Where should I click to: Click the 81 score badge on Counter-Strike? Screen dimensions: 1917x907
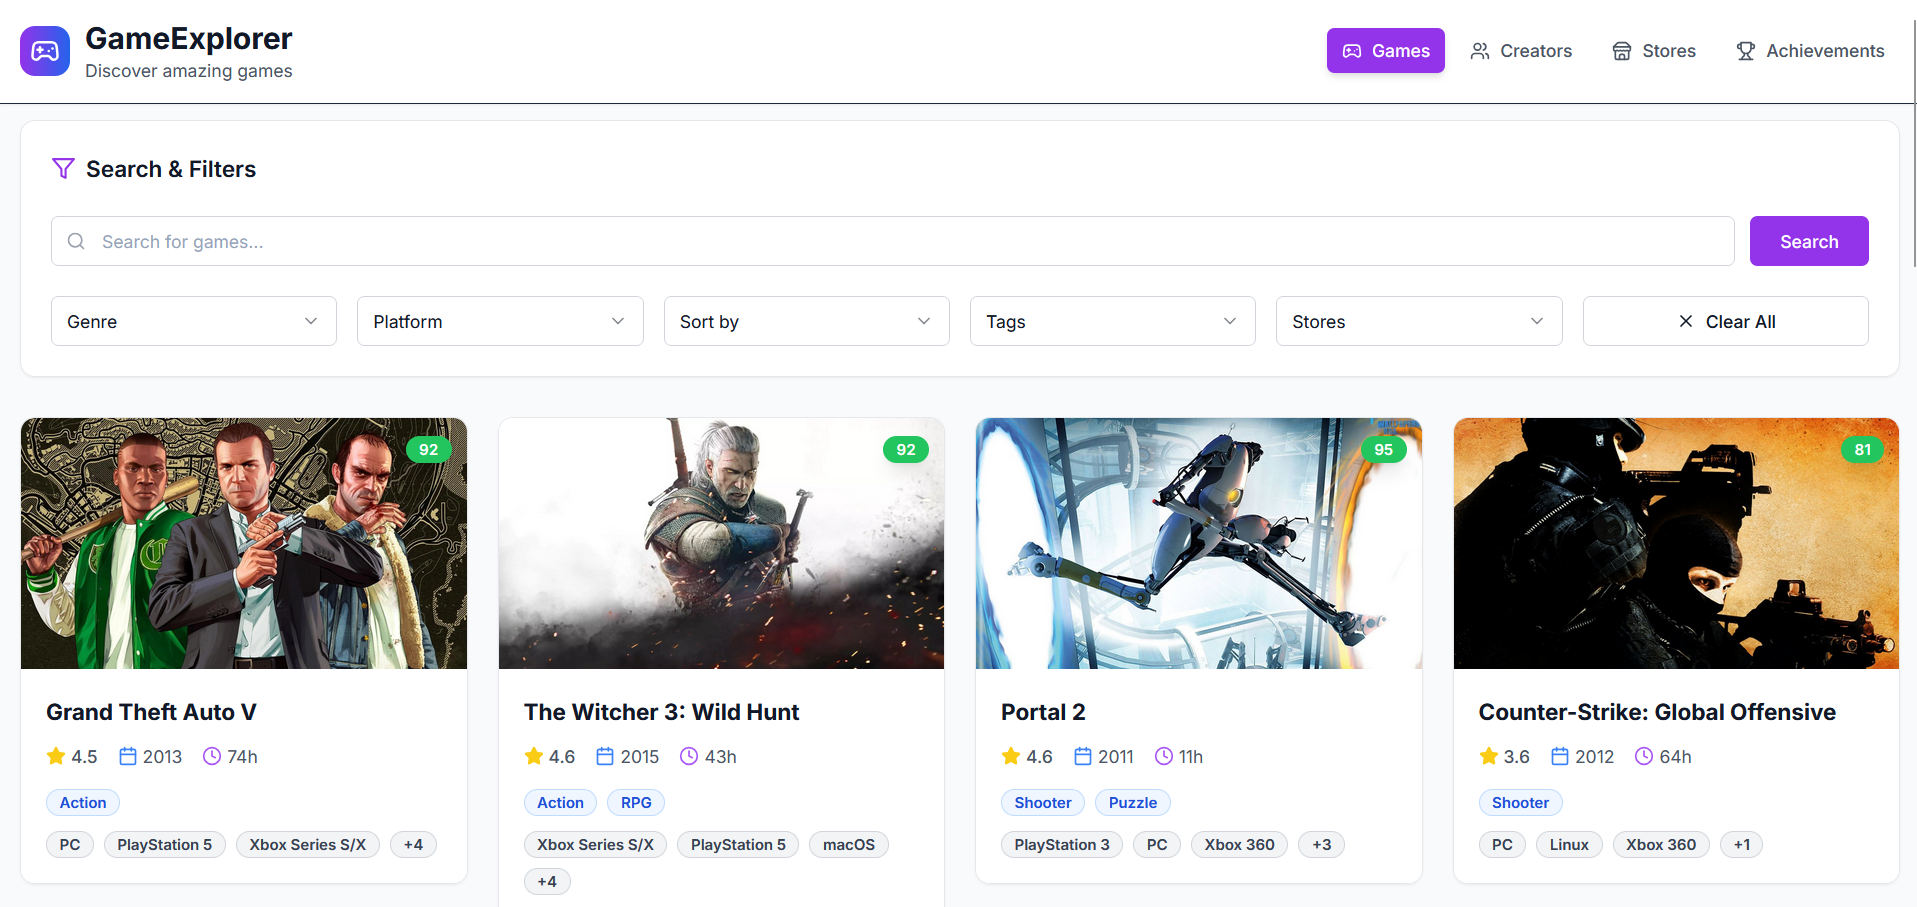(1863, 450)
